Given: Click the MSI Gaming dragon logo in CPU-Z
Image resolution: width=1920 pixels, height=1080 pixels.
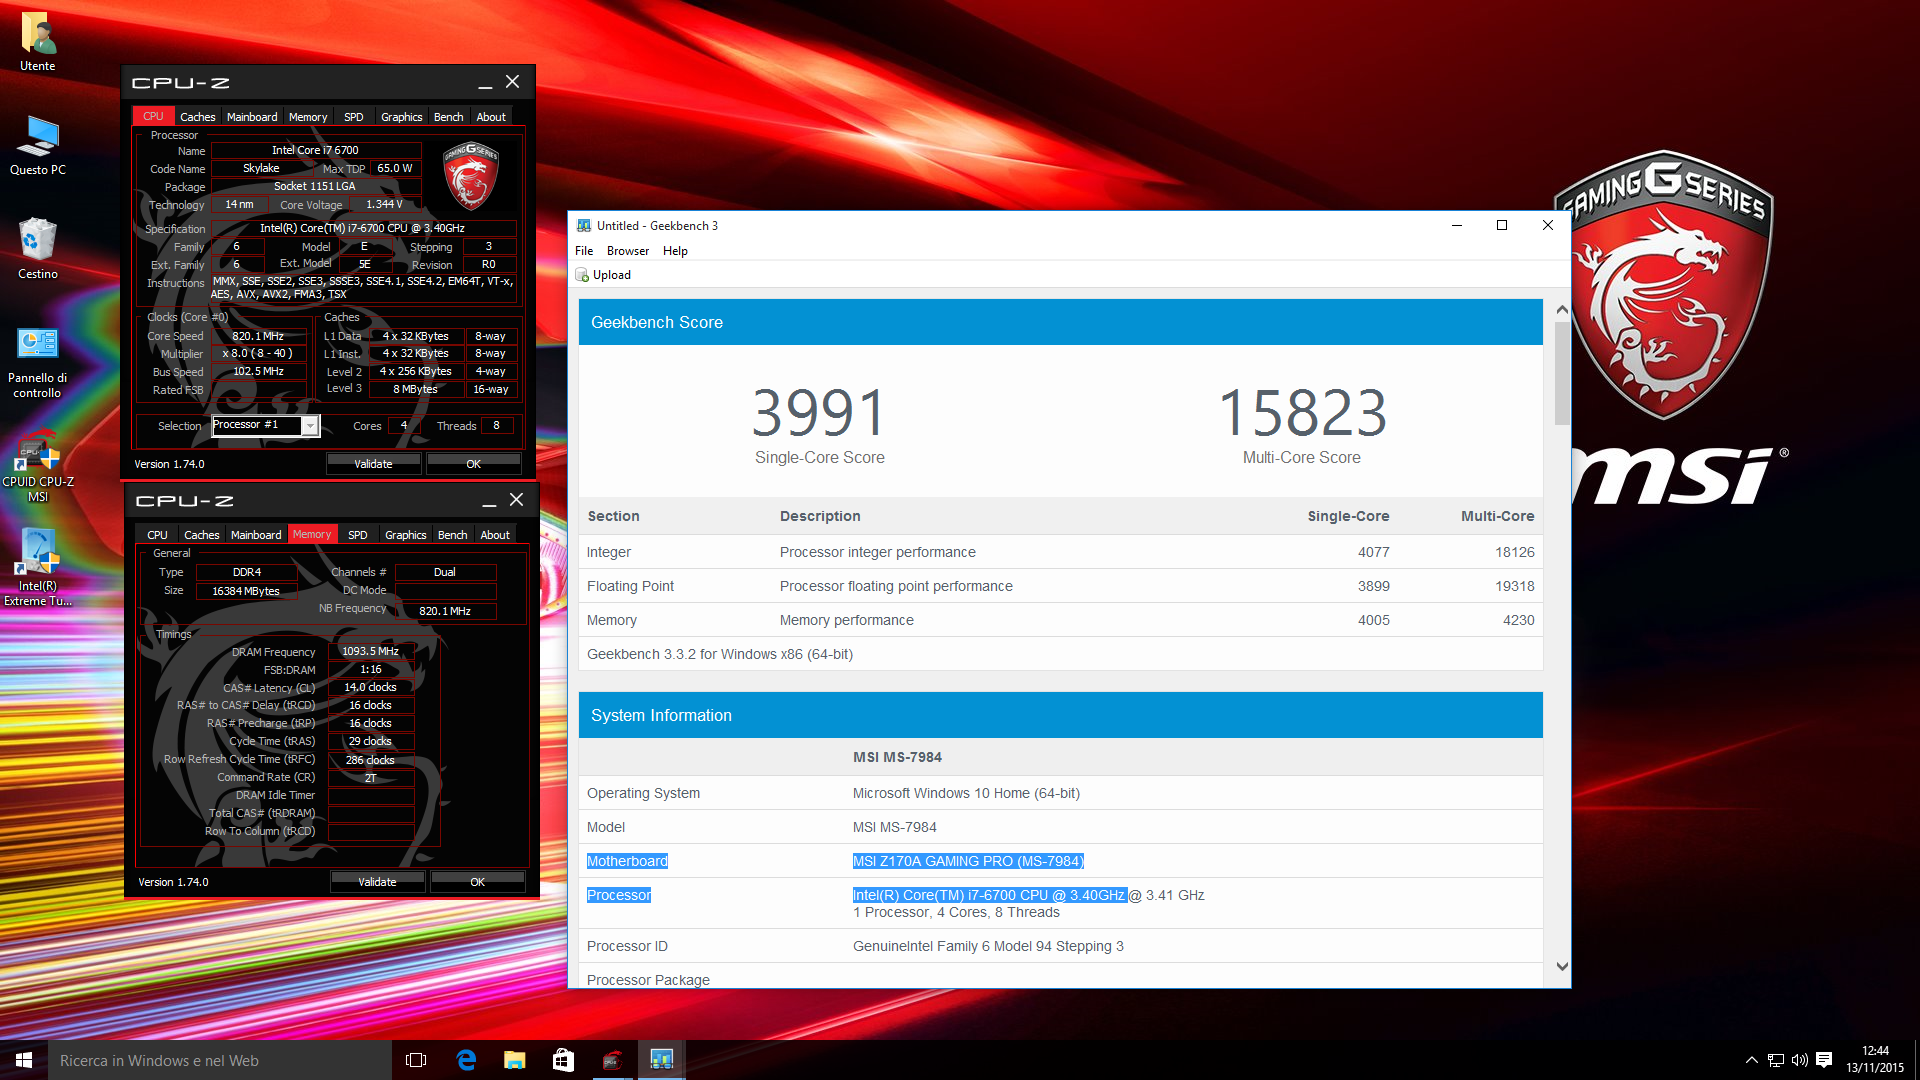Looking at the screenshot, I should (x=471, y=175).
